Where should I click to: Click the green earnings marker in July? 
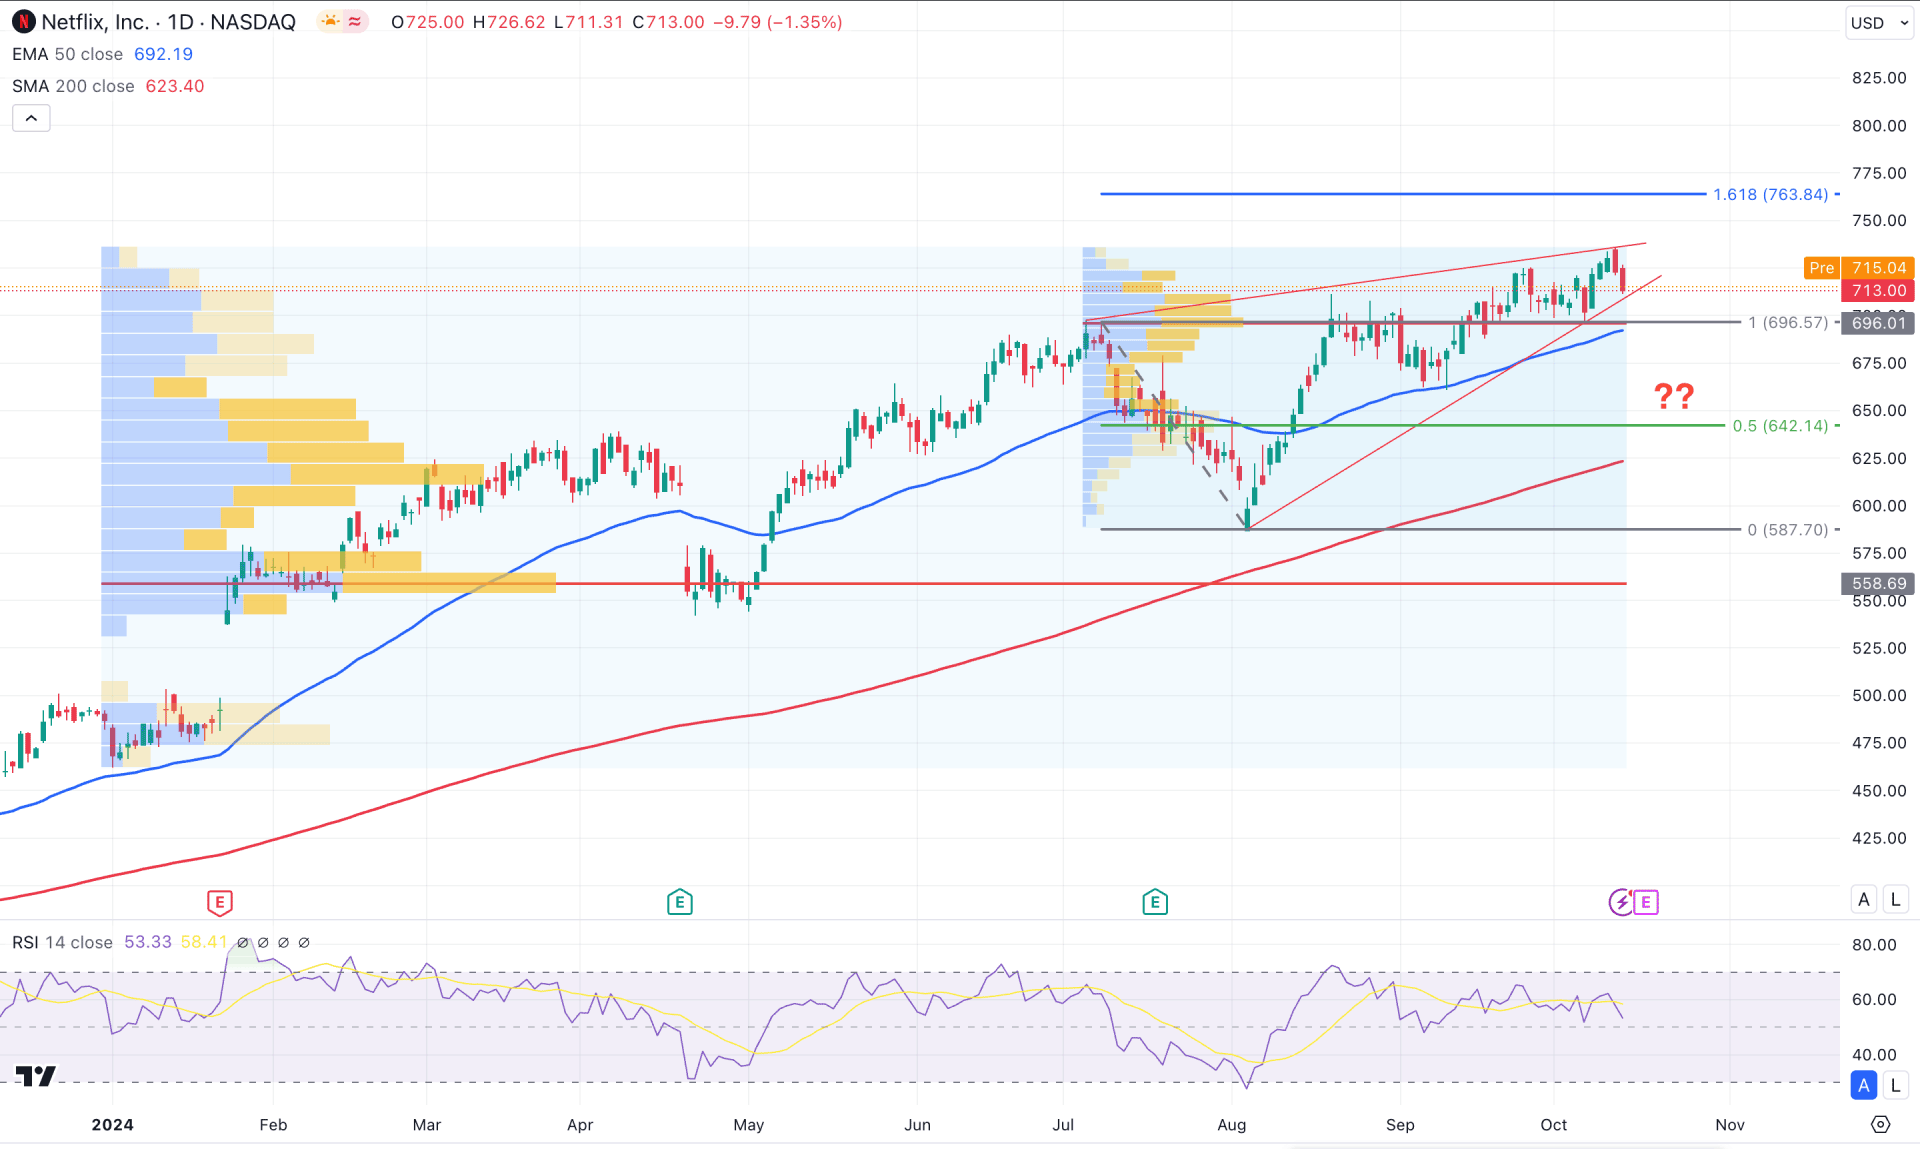tap(1155, 903)
